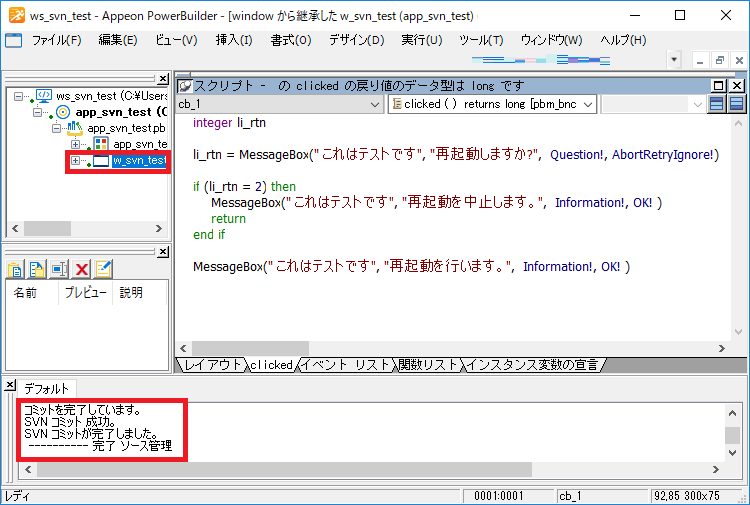Click the paste icon in the clip panel
This screenshot has width=750, height=505.
point(15,269)
